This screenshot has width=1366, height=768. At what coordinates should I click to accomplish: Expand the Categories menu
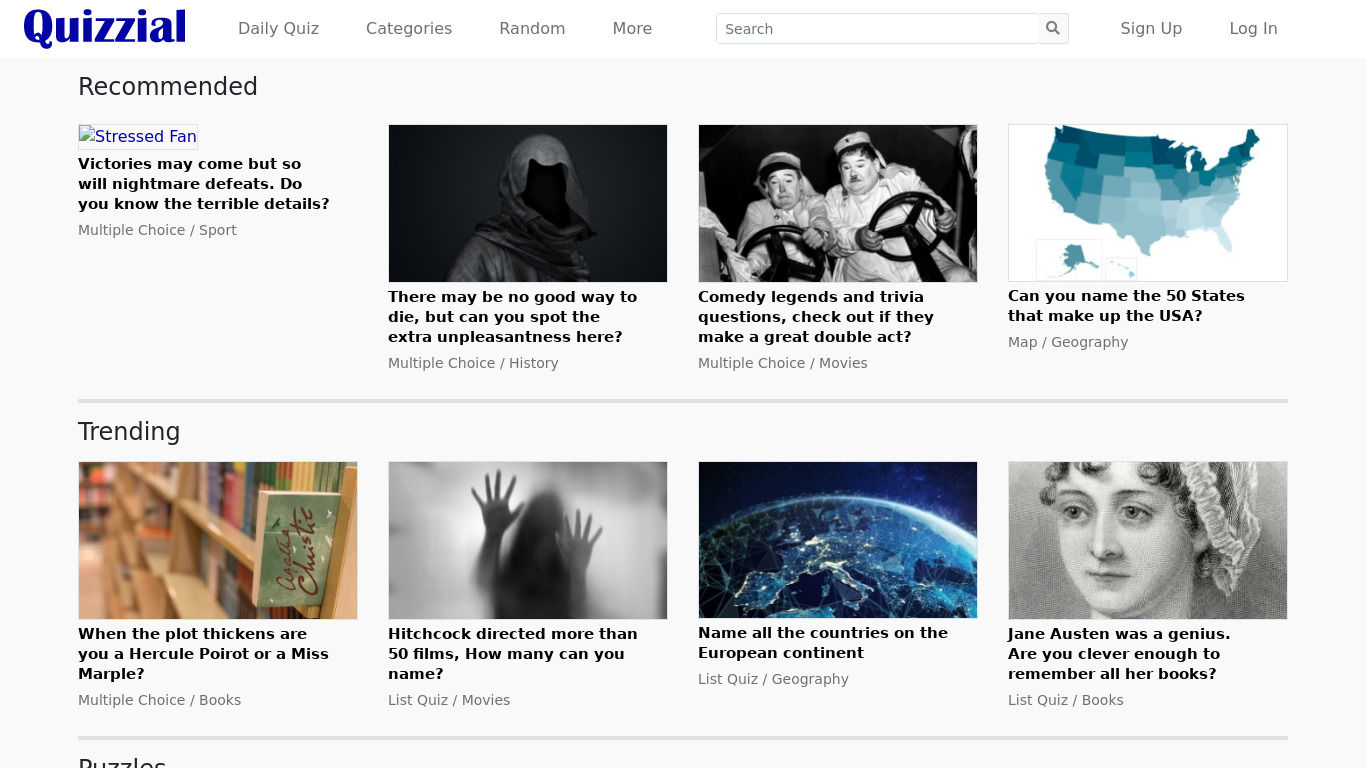pos(409,29)
